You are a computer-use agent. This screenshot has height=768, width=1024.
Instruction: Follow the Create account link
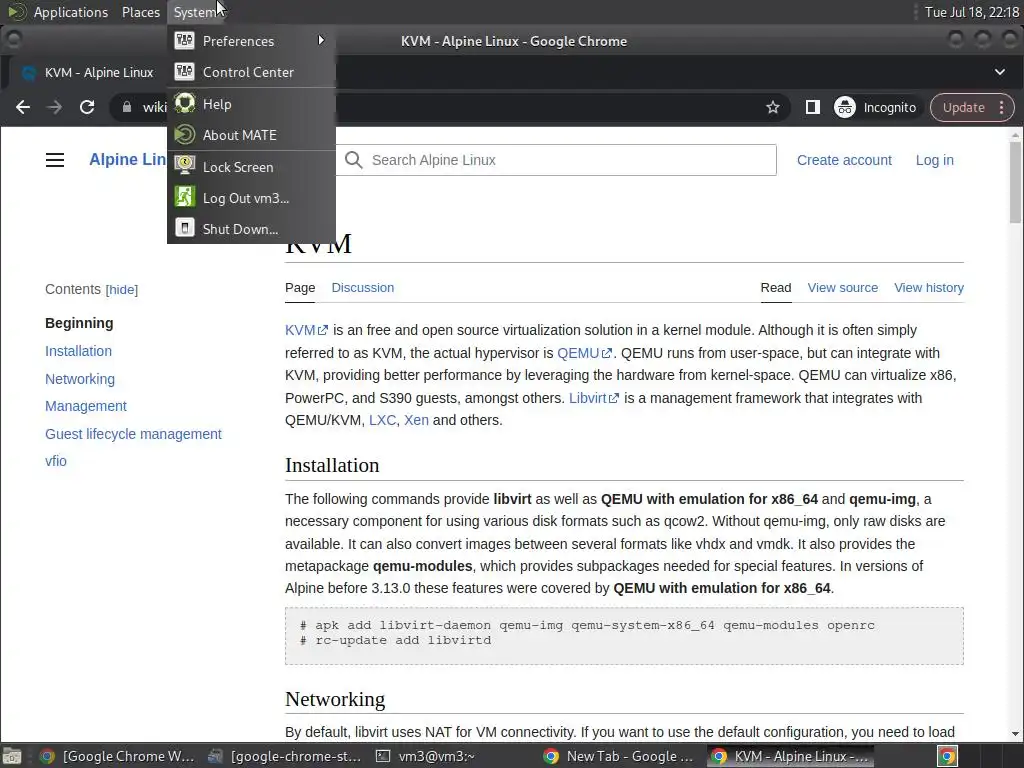click(x=844, y=160)
